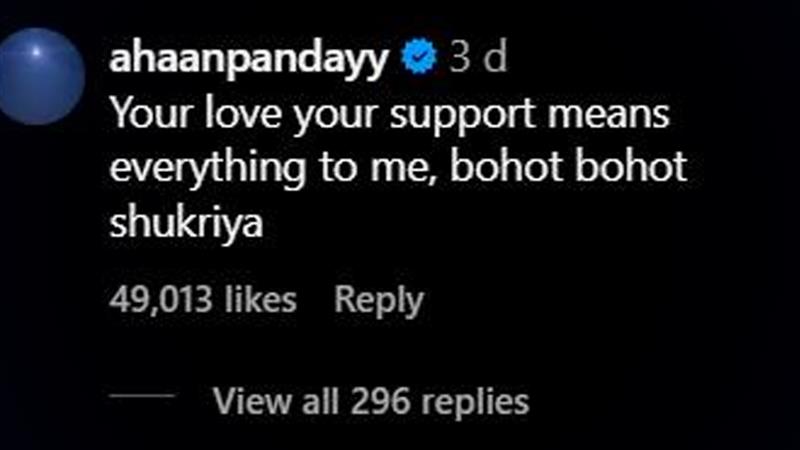Open ahaanpandayy's profile picture avatar

pyautogui.click(x=41, y=76)
